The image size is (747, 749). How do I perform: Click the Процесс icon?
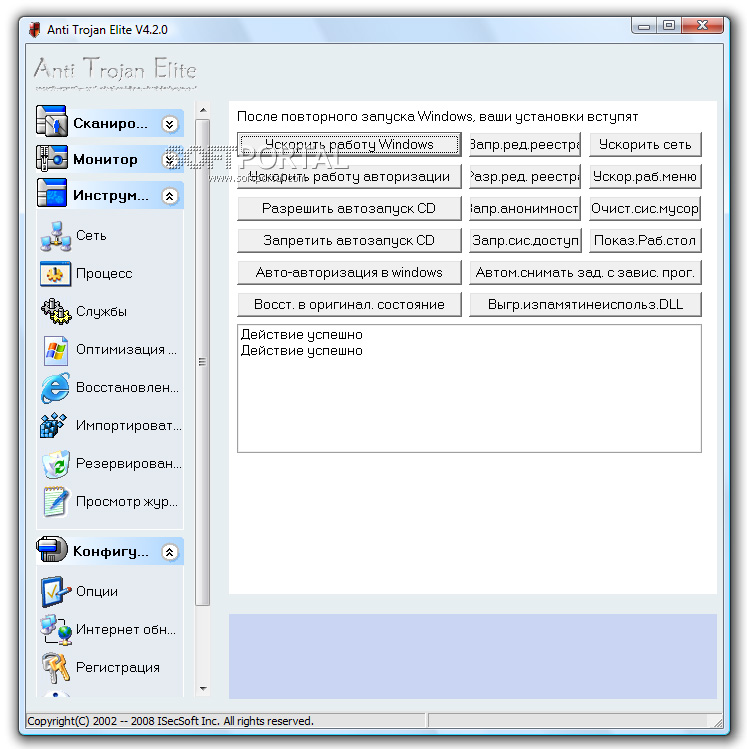coord(56,274)
